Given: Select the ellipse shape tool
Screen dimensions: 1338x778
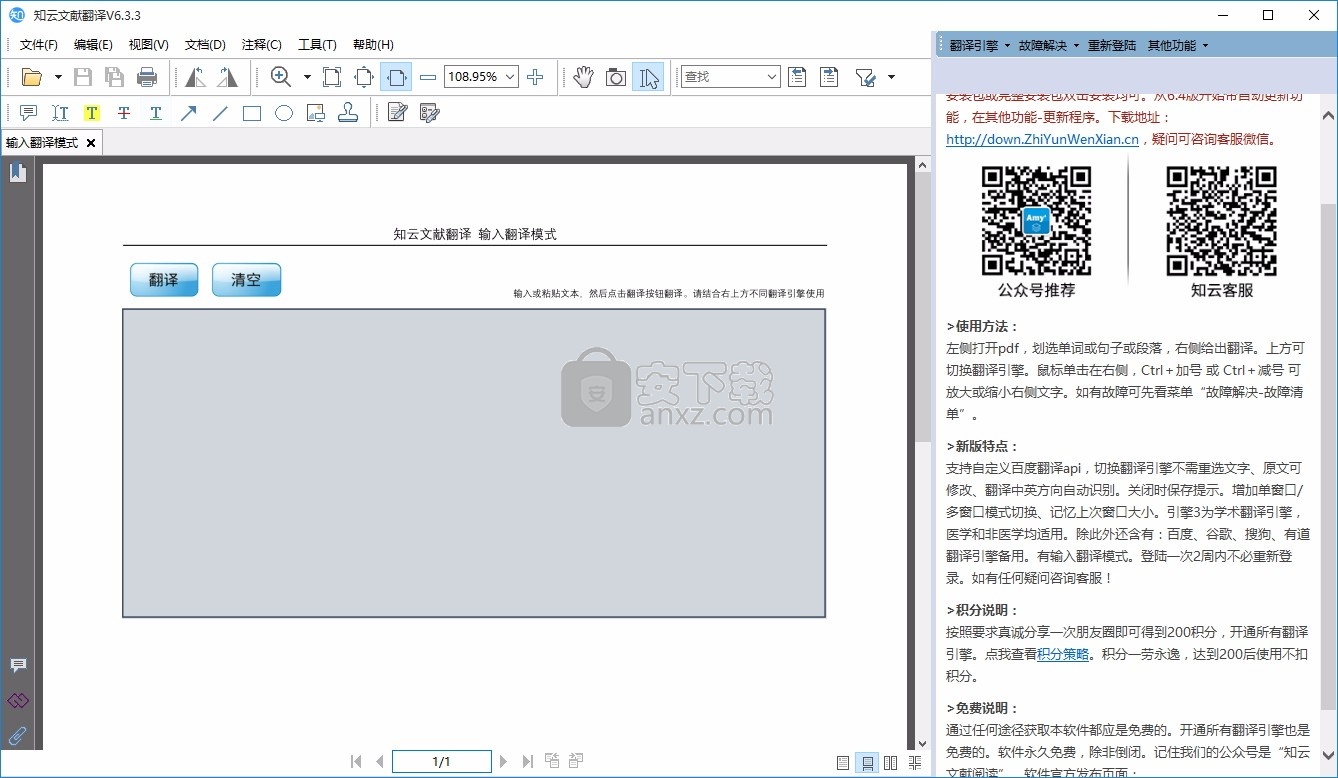Looking at the screenshot, I should 284,113.
